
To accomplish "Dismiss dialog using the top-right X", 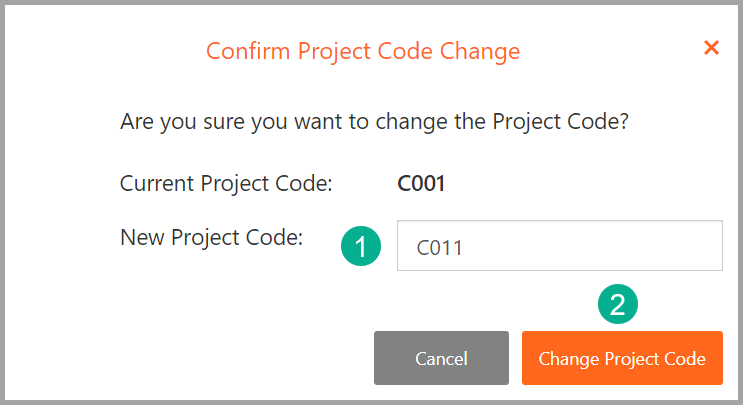I will 711,47.
